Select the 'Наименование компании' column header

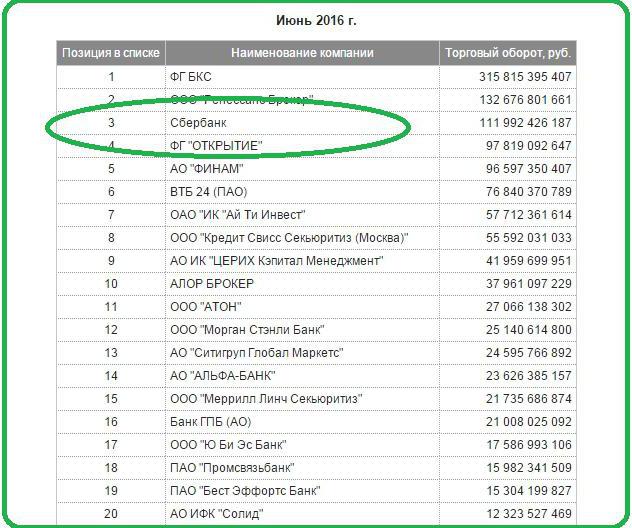click(x=302, y=53)
